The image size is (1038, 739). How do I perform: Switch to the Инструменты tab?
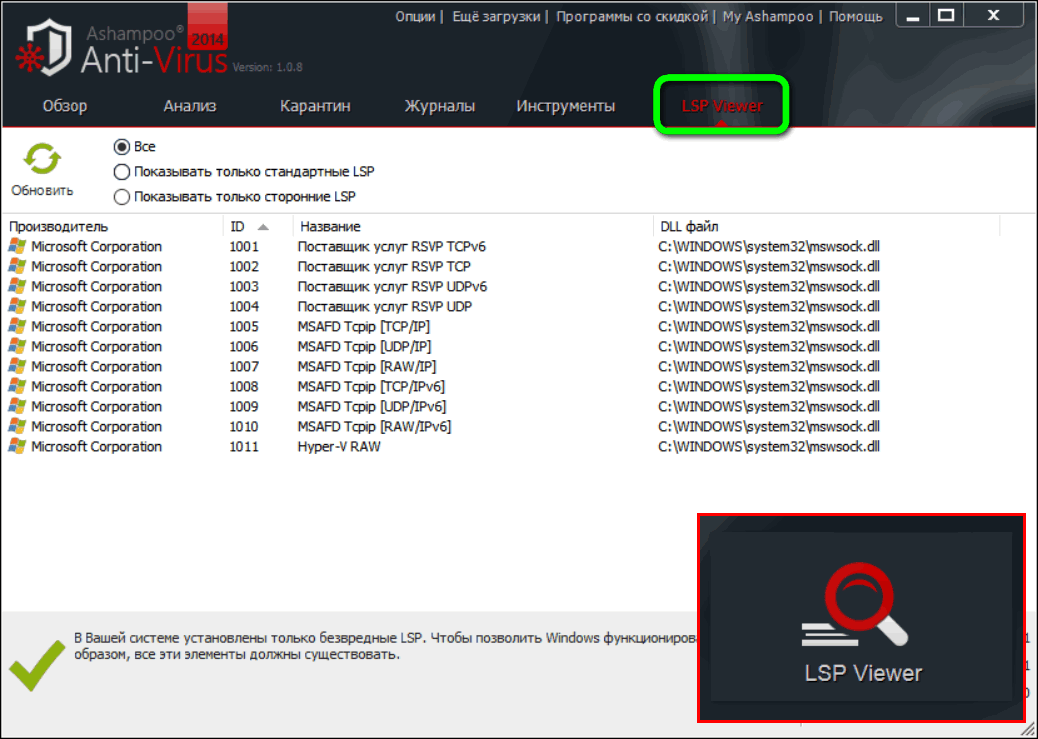tap(566, 106)
